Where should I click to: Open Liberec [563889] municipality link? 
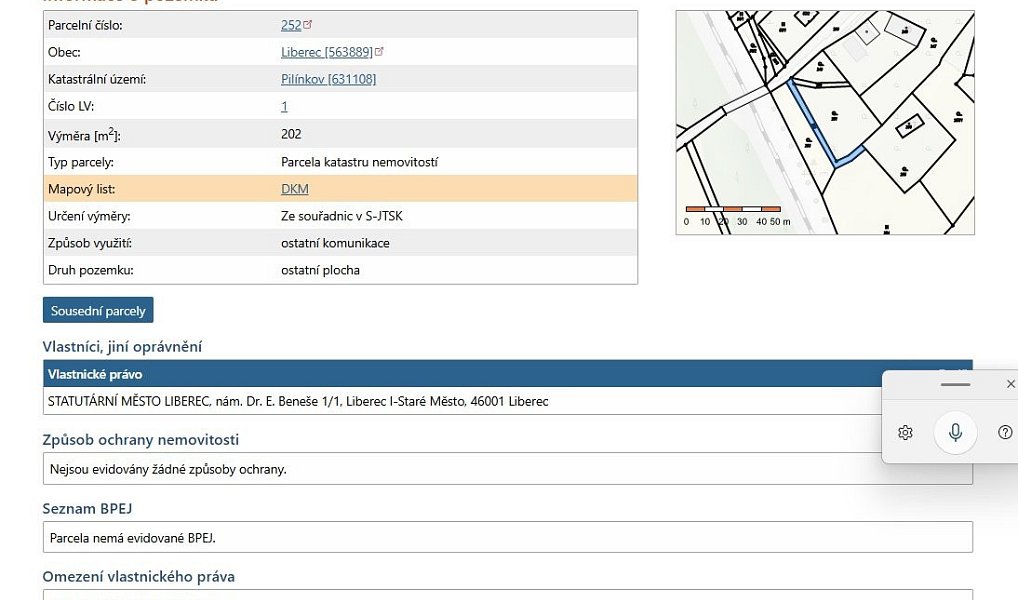tap(327, 52)
